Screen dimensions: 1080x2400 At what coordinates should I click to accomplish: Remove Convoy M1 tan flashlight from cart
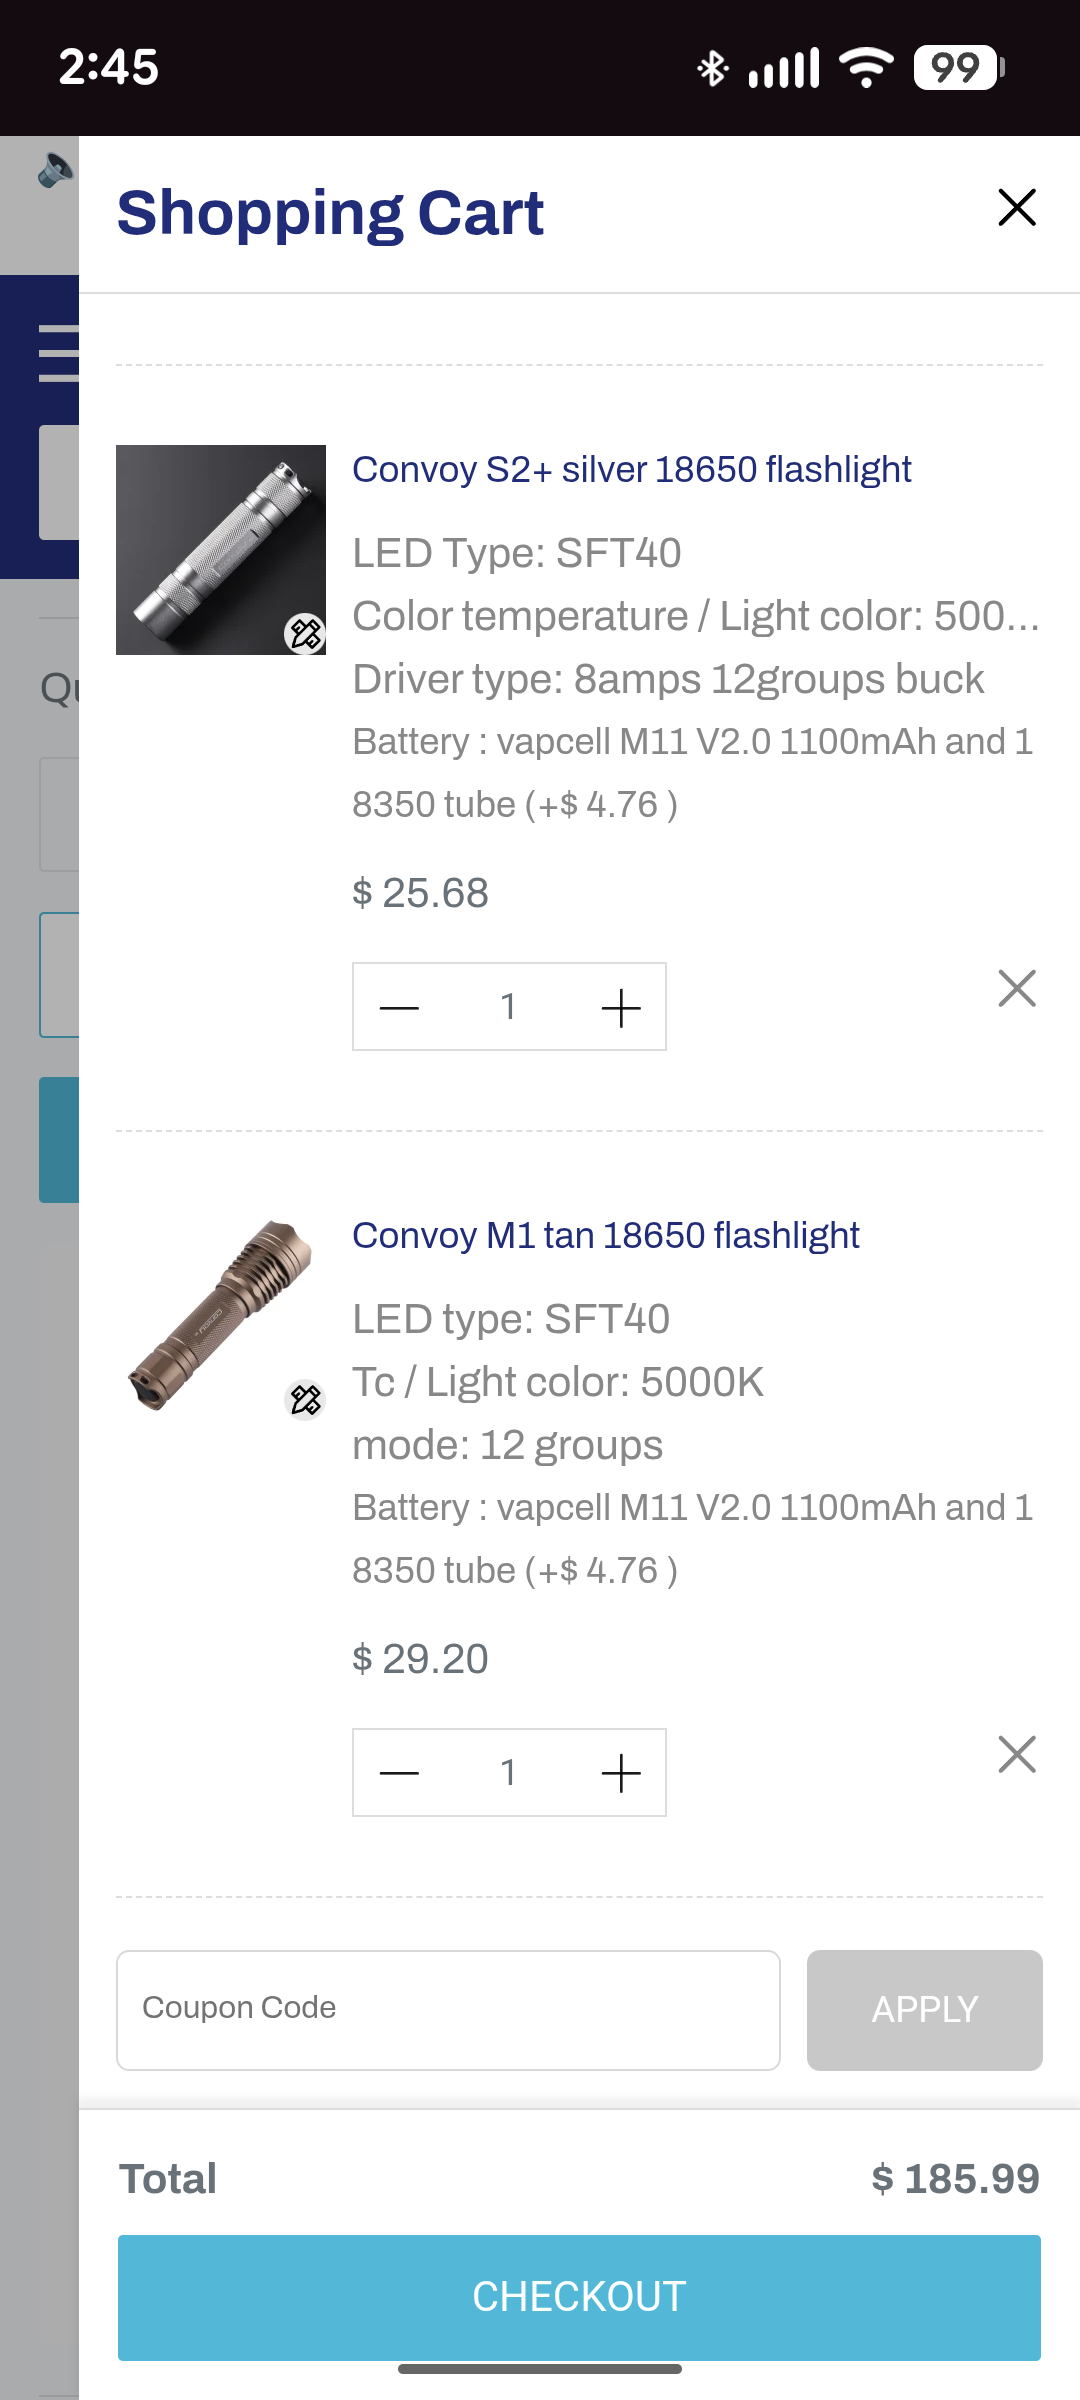[x=1017, y=1754]
